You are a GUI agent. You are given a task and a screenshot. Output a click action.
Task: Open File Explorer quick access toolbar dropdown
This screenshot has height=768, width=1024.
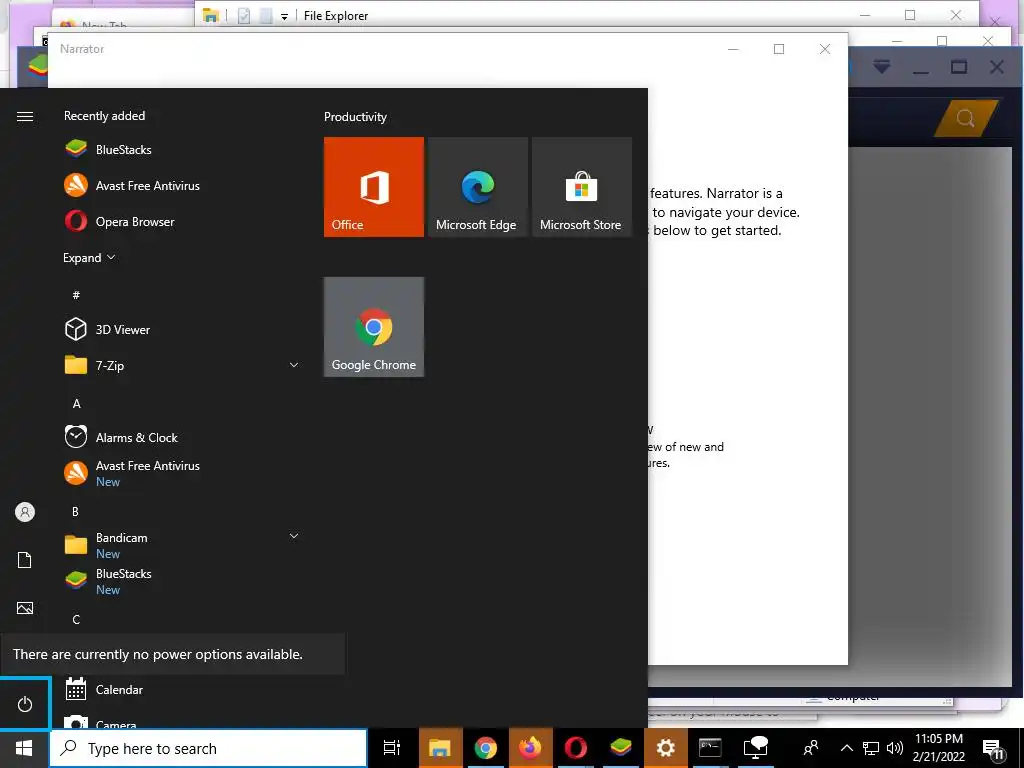click(284, 16)
